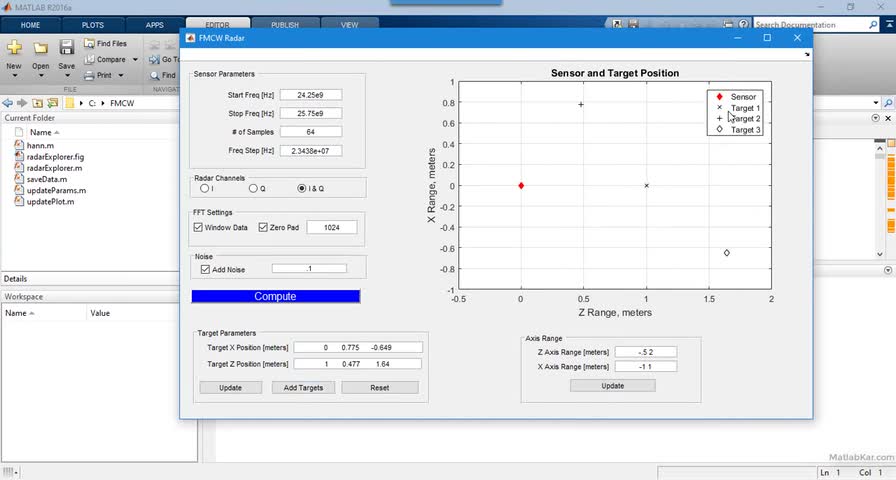Image resolution: width=896 pixels, height=480 pixels.
Task: Go back with the blue left arrow
Action: pos(7,103)
